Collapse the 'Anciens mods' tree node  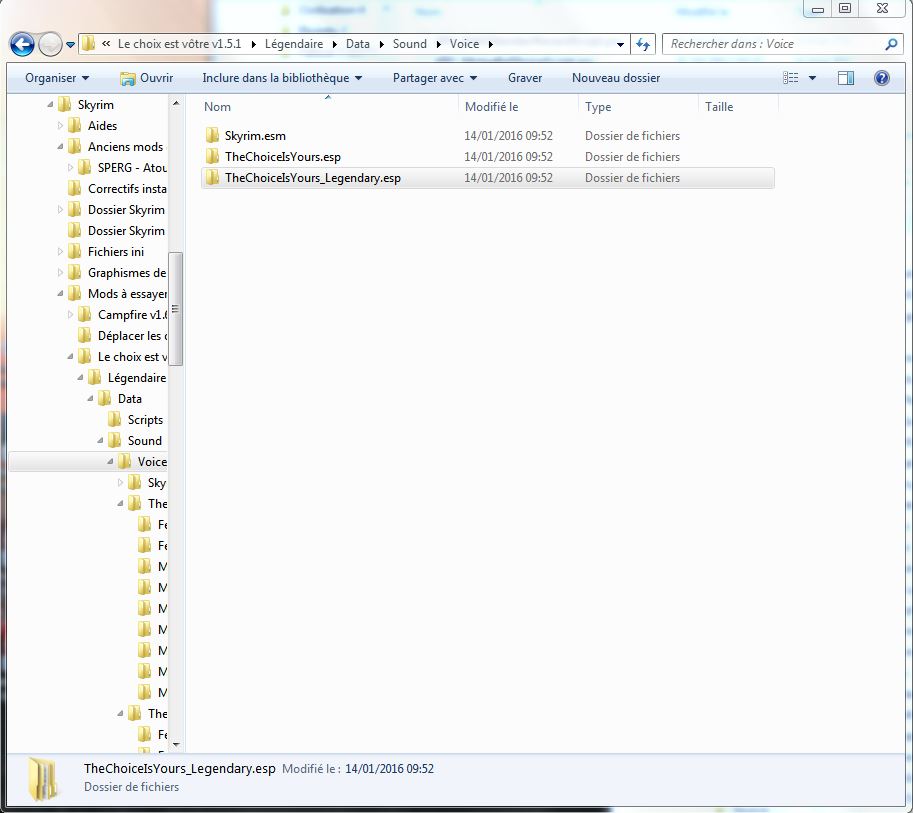tap(60, 147)
